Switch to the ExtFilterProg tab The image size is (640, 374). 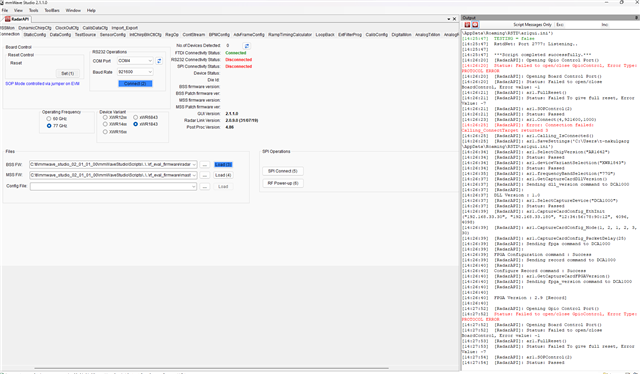[x=350, y=35]
